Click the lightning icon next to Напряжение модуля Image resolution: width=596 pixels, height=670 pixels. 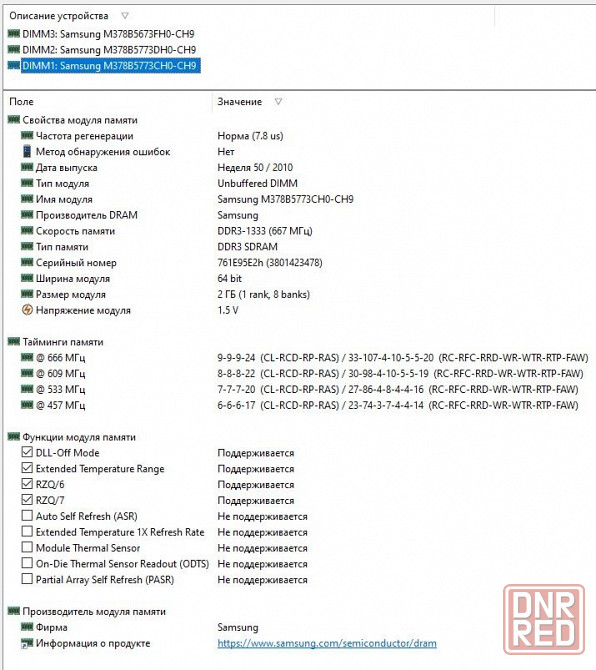(27, 310)
